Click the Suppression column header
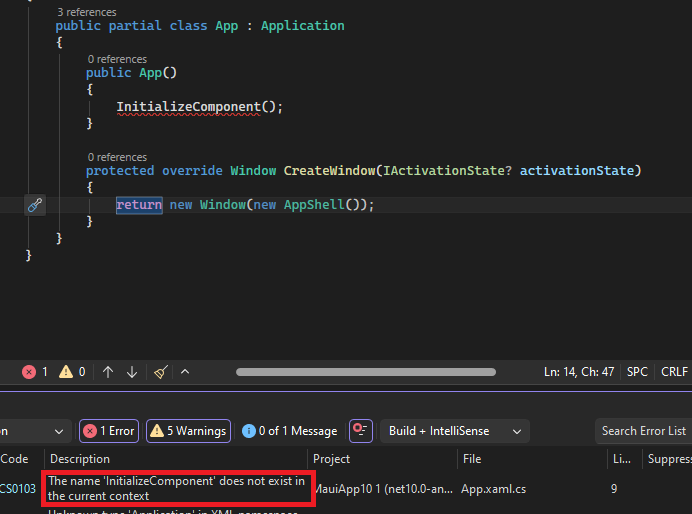692x514 pixels. pos(669,459)
